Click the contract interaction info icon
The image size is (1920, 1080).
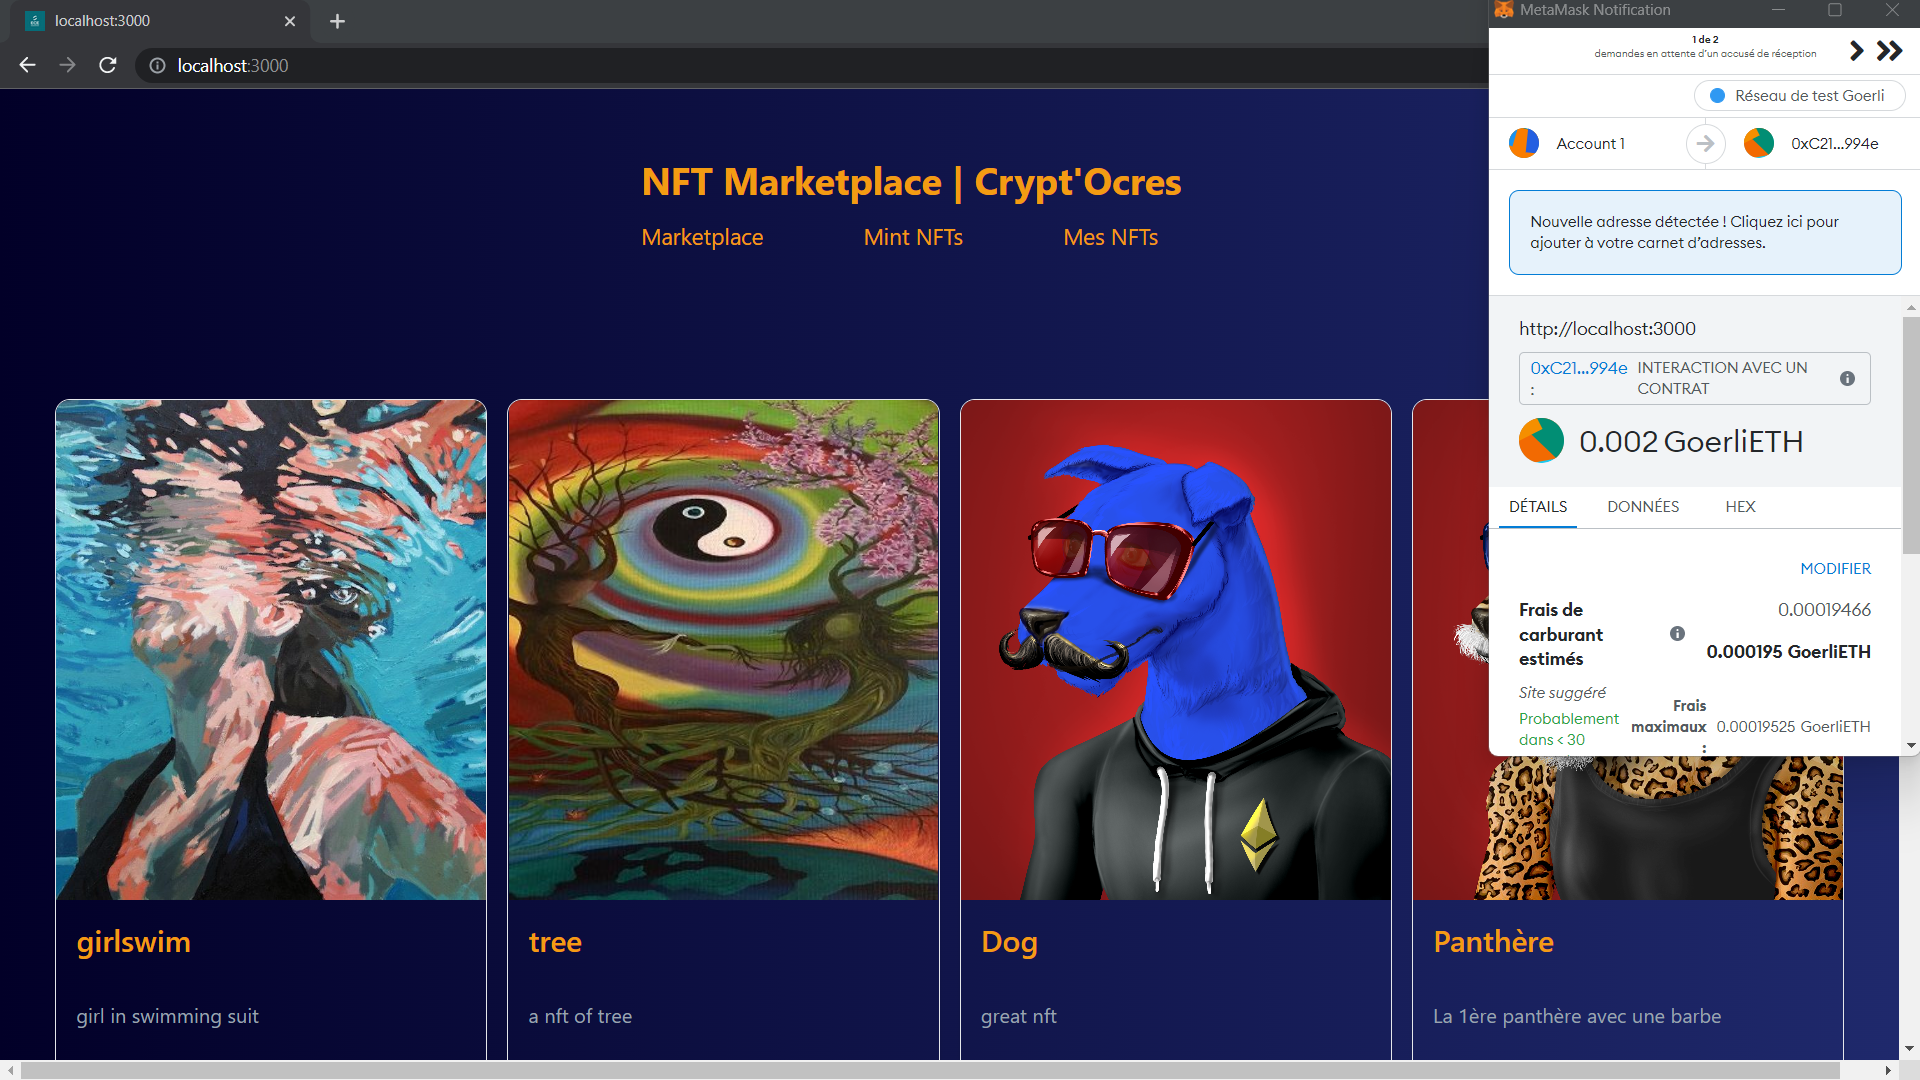tap(1847, 378)
